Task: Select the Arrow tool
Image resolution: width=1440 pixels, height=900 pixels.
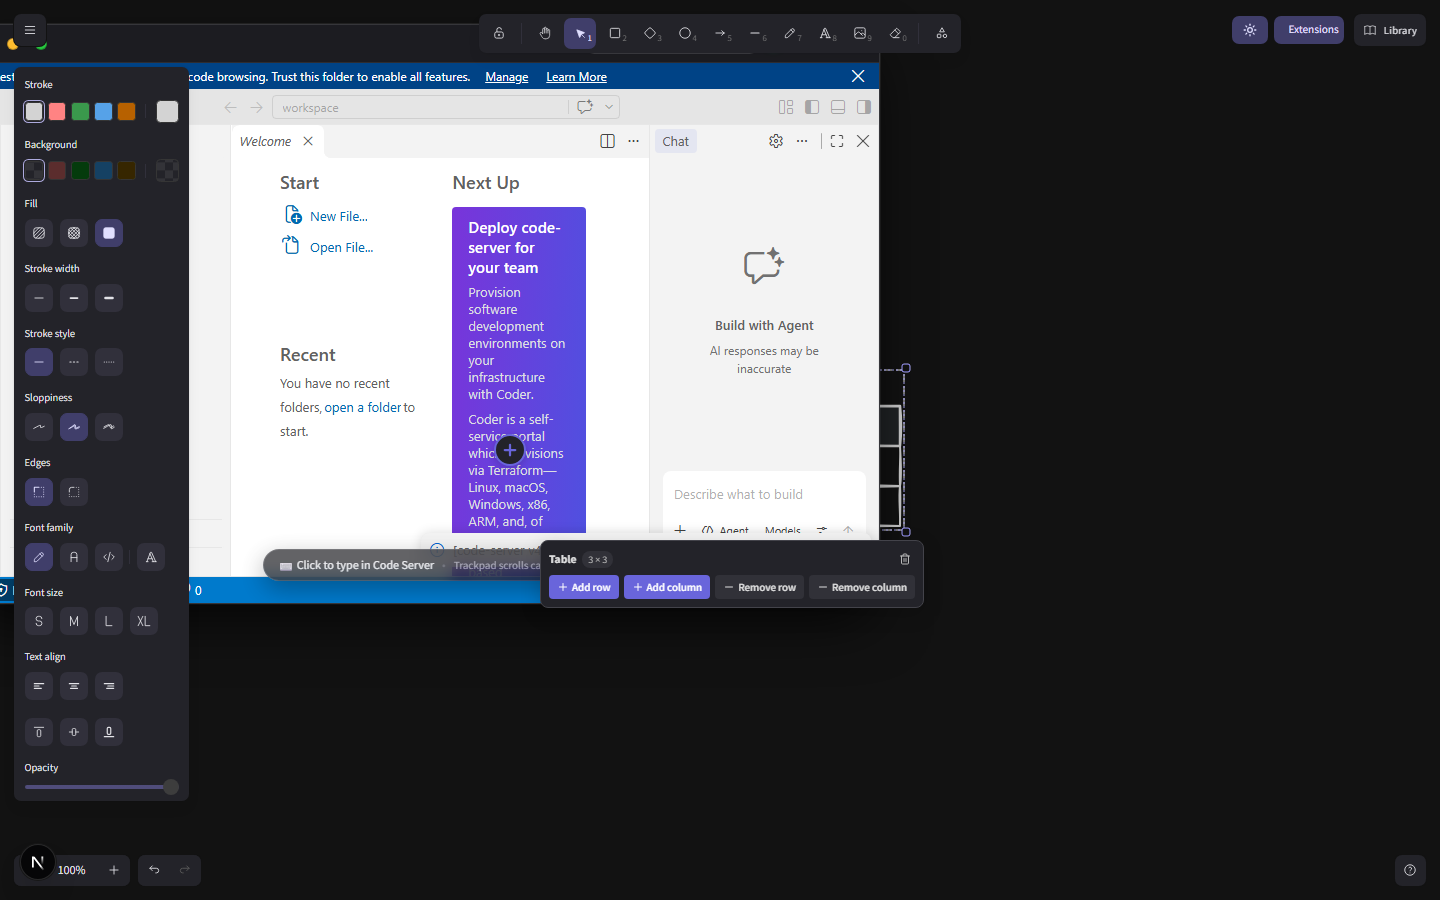Action: click(x=721, y=33)
